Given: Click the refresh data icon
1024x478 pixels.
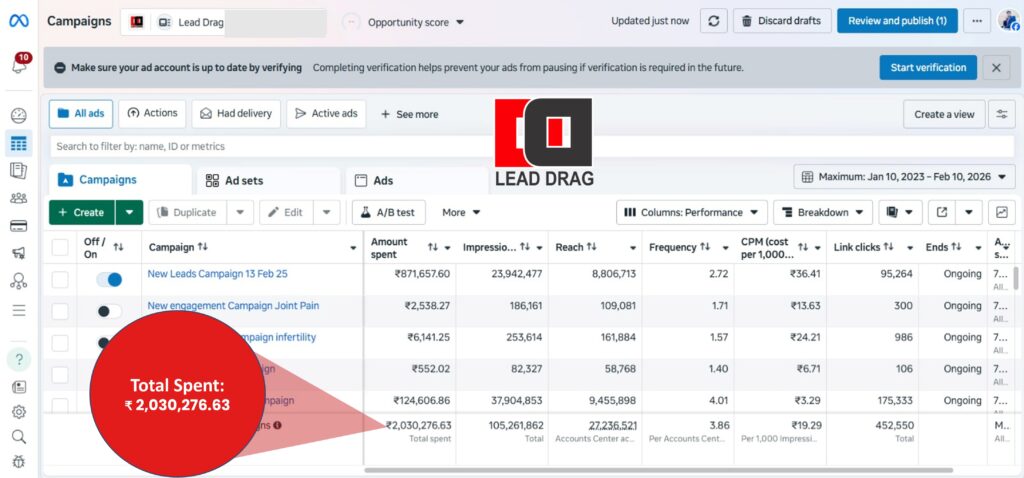Looking at the screenshot, I should coord(713,21).
